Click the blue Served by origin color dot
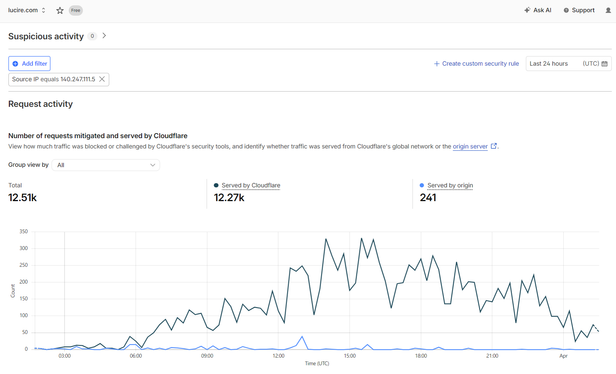The image size is (616, 374). (x=422, y=185)
